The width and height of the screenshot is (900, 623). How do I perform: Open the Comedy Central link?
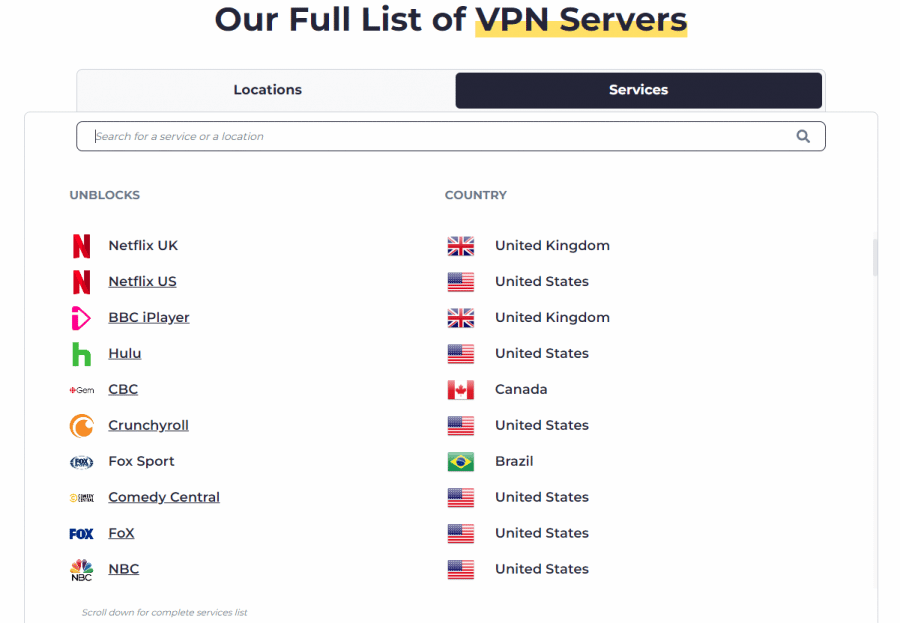click(x=164, y=497)
